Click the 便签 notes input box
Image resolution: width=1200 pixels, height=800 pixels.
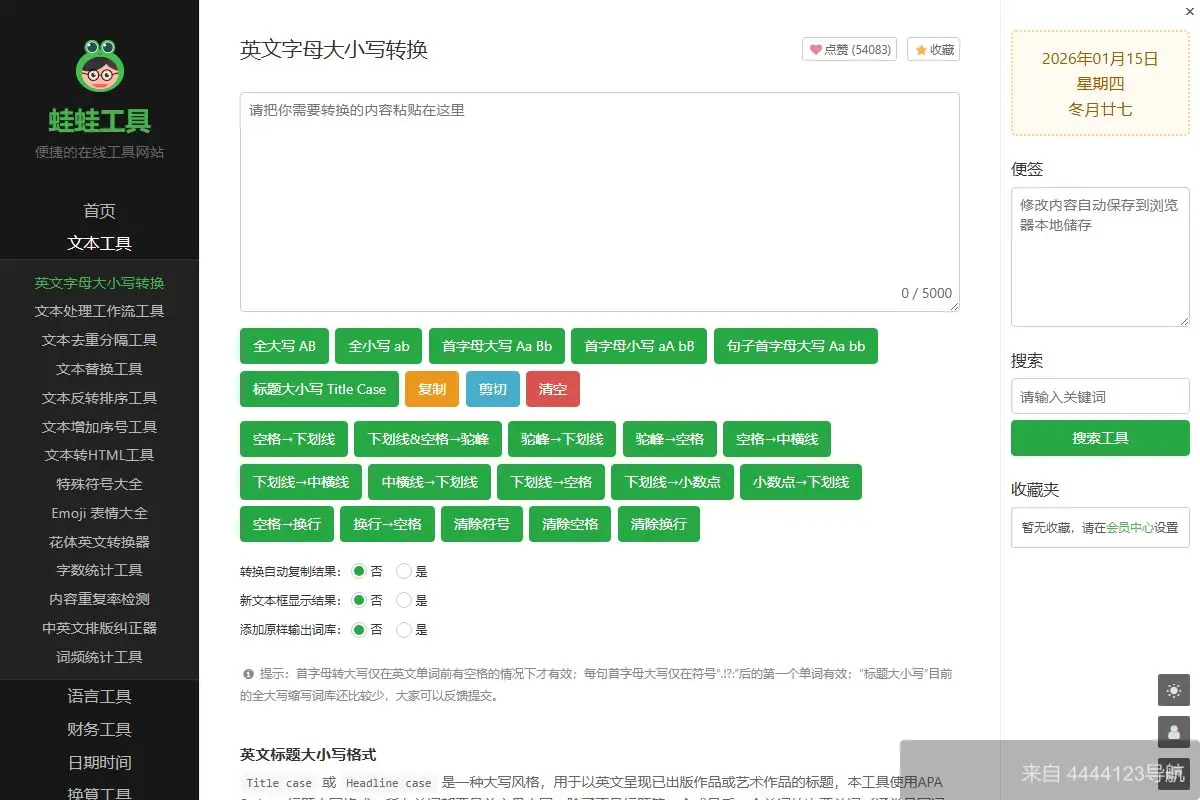tap(1100, 258)
